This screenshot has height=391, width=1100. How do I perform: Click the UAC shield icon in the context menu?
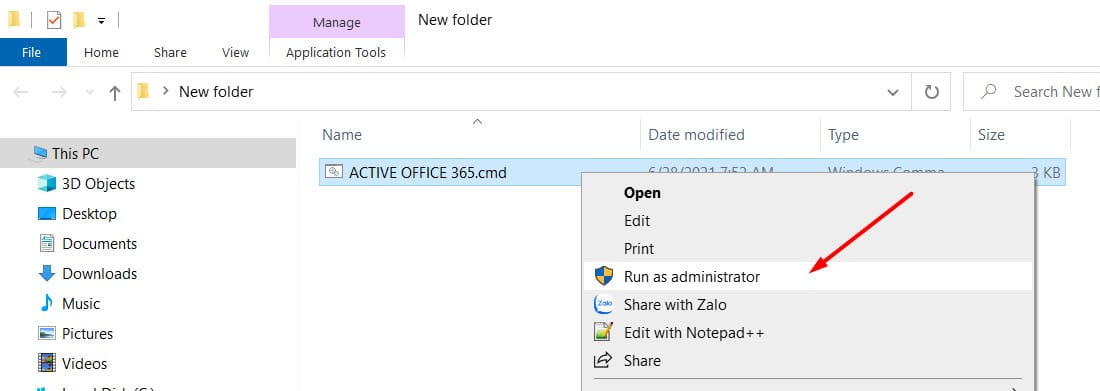coord(603,276)
